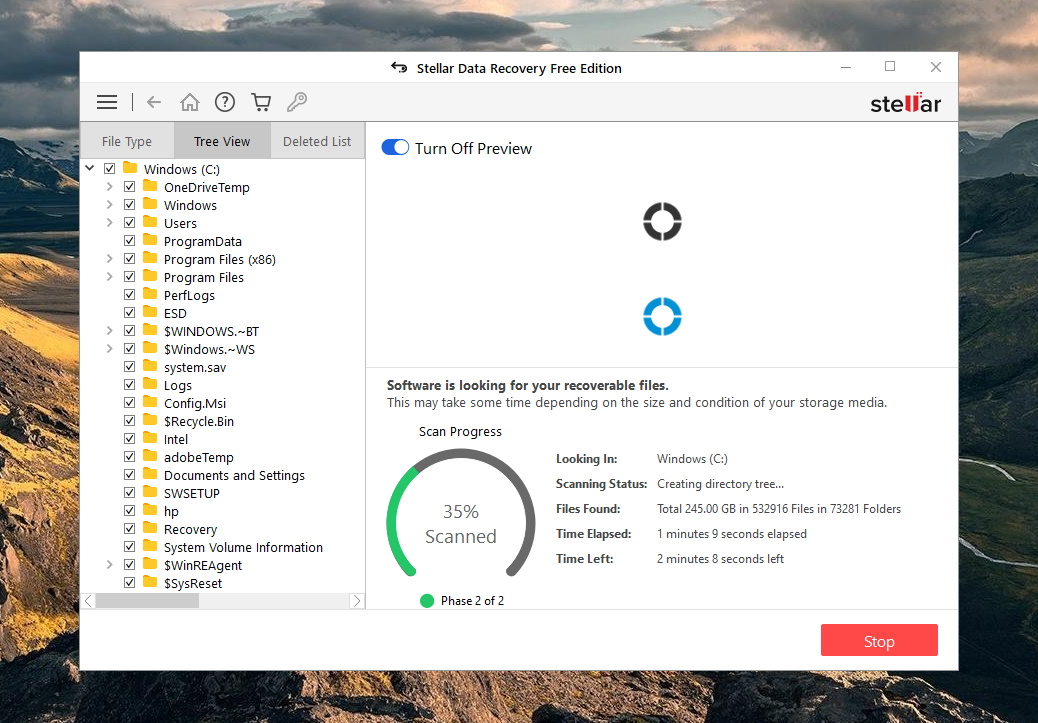
Task: Collapse the Windows (C:) tree node
Action: pyautogui.click(x=90, y=168)
